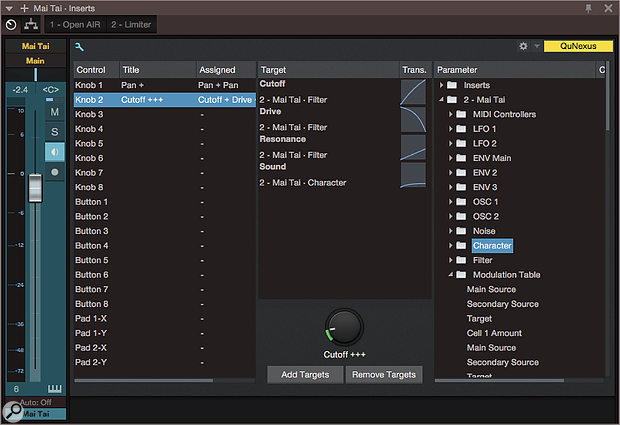Screen dimensions: 620x425
Task: Toggle automation mode Auto: Off
Action: [36, 402]
